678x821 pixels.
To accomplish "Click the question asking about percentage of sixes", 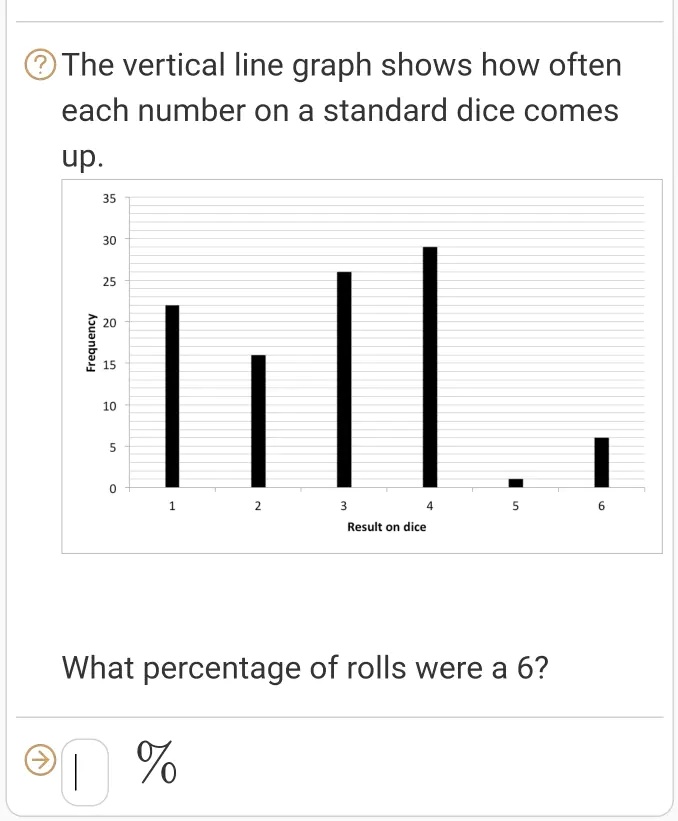I will pos(305,668).
